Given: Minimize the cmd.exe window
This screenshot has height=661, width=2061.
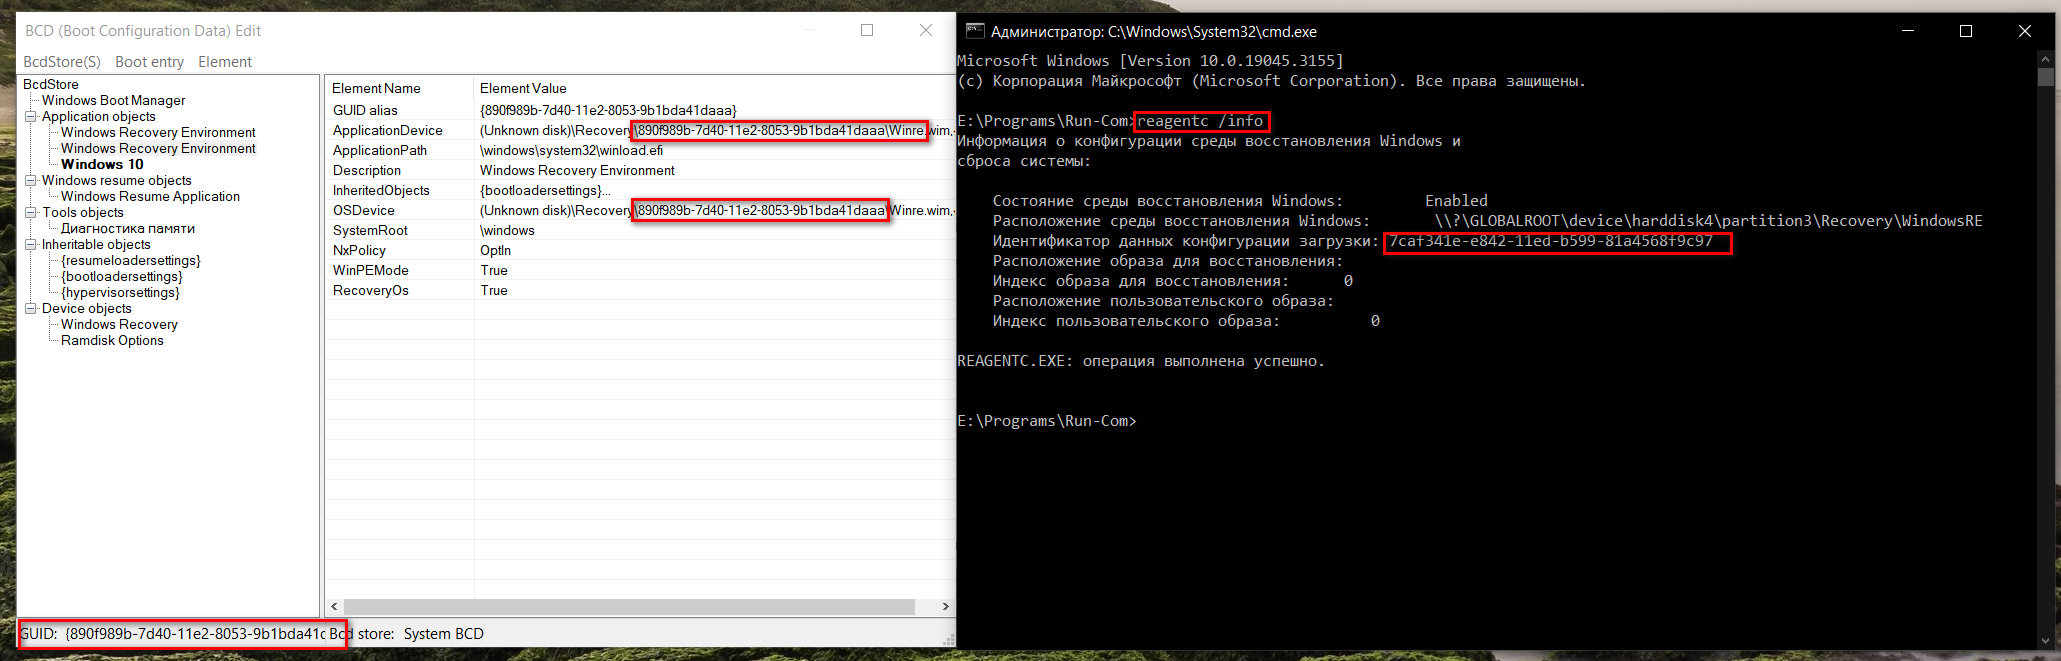Looking at the screenshot, I should (1907, 31).
